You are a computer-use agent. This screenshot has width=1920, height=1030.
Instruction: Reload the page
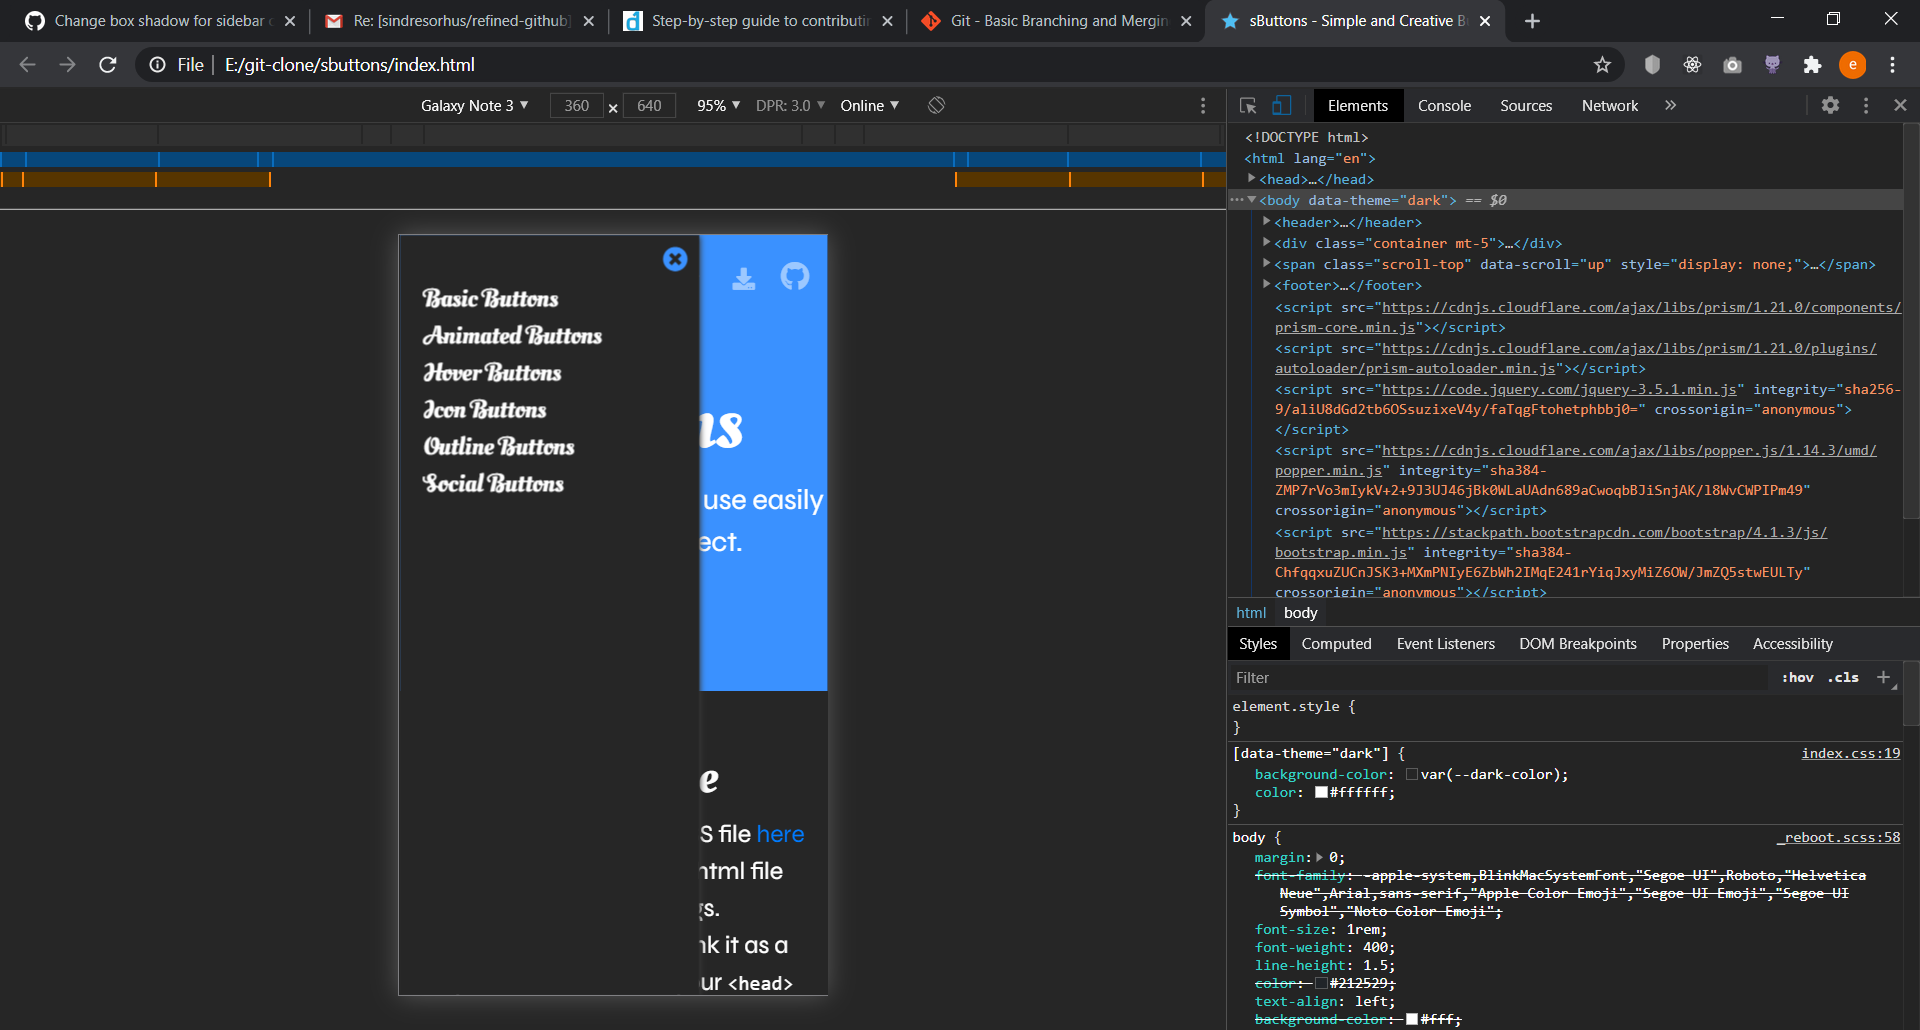(x=108, y=65)
